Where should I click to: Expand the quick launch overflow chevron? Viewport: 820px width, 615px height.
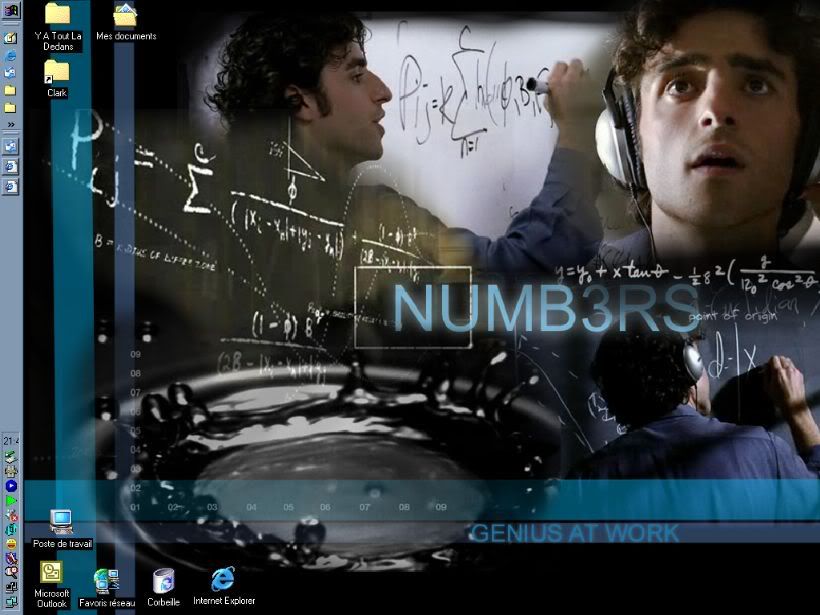(10, 124)
